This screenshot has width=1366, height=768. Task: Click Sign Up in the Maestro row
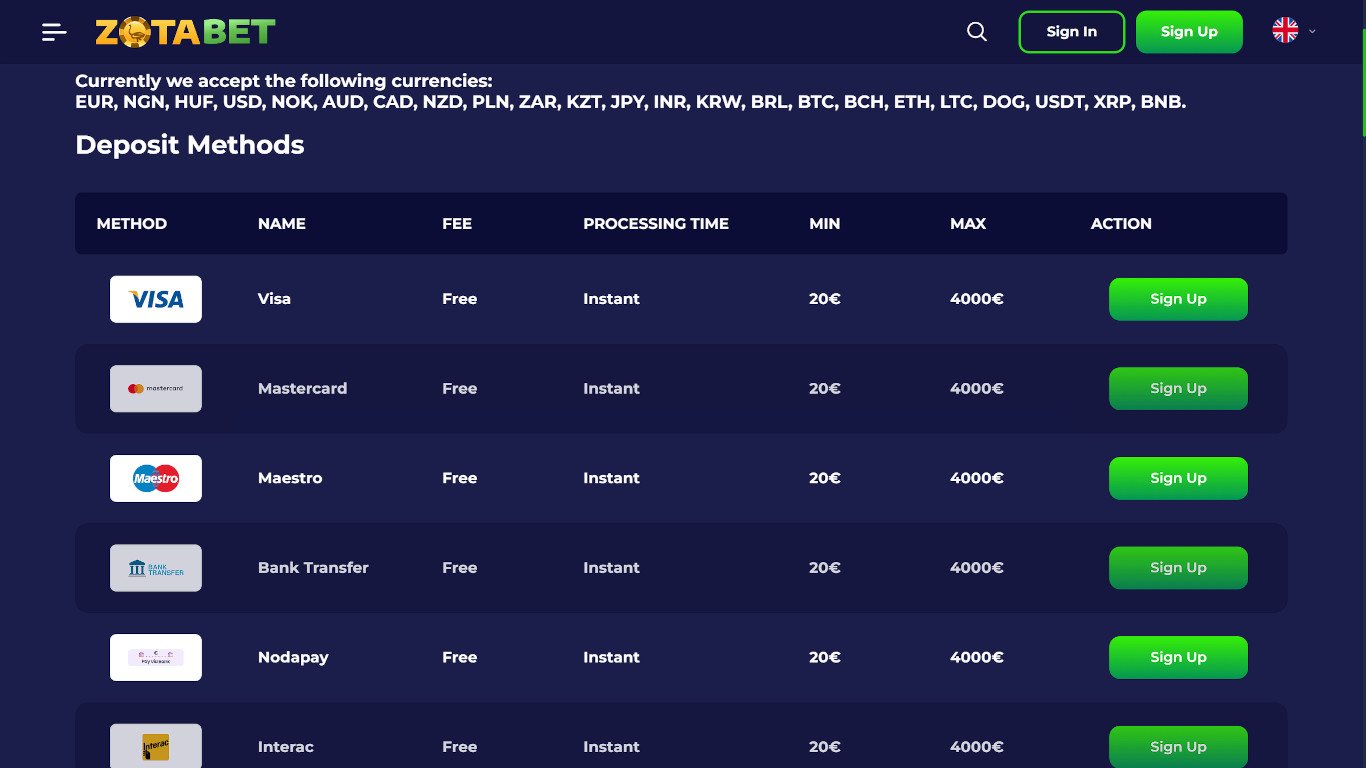(1178, 478)
